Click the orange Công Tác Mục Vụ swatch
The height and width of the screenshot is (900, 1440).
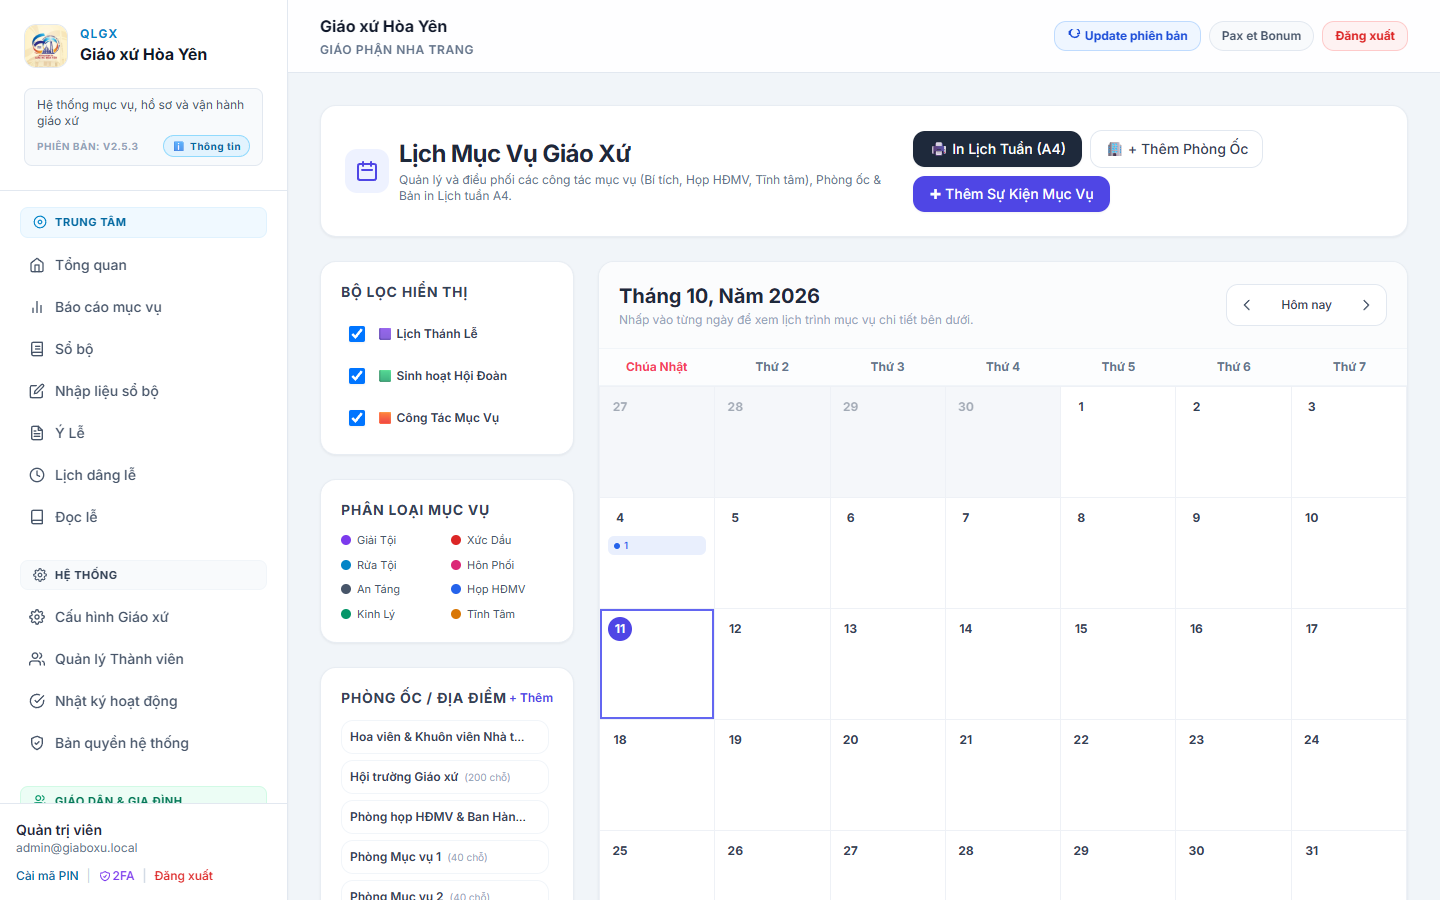[385, 418]
